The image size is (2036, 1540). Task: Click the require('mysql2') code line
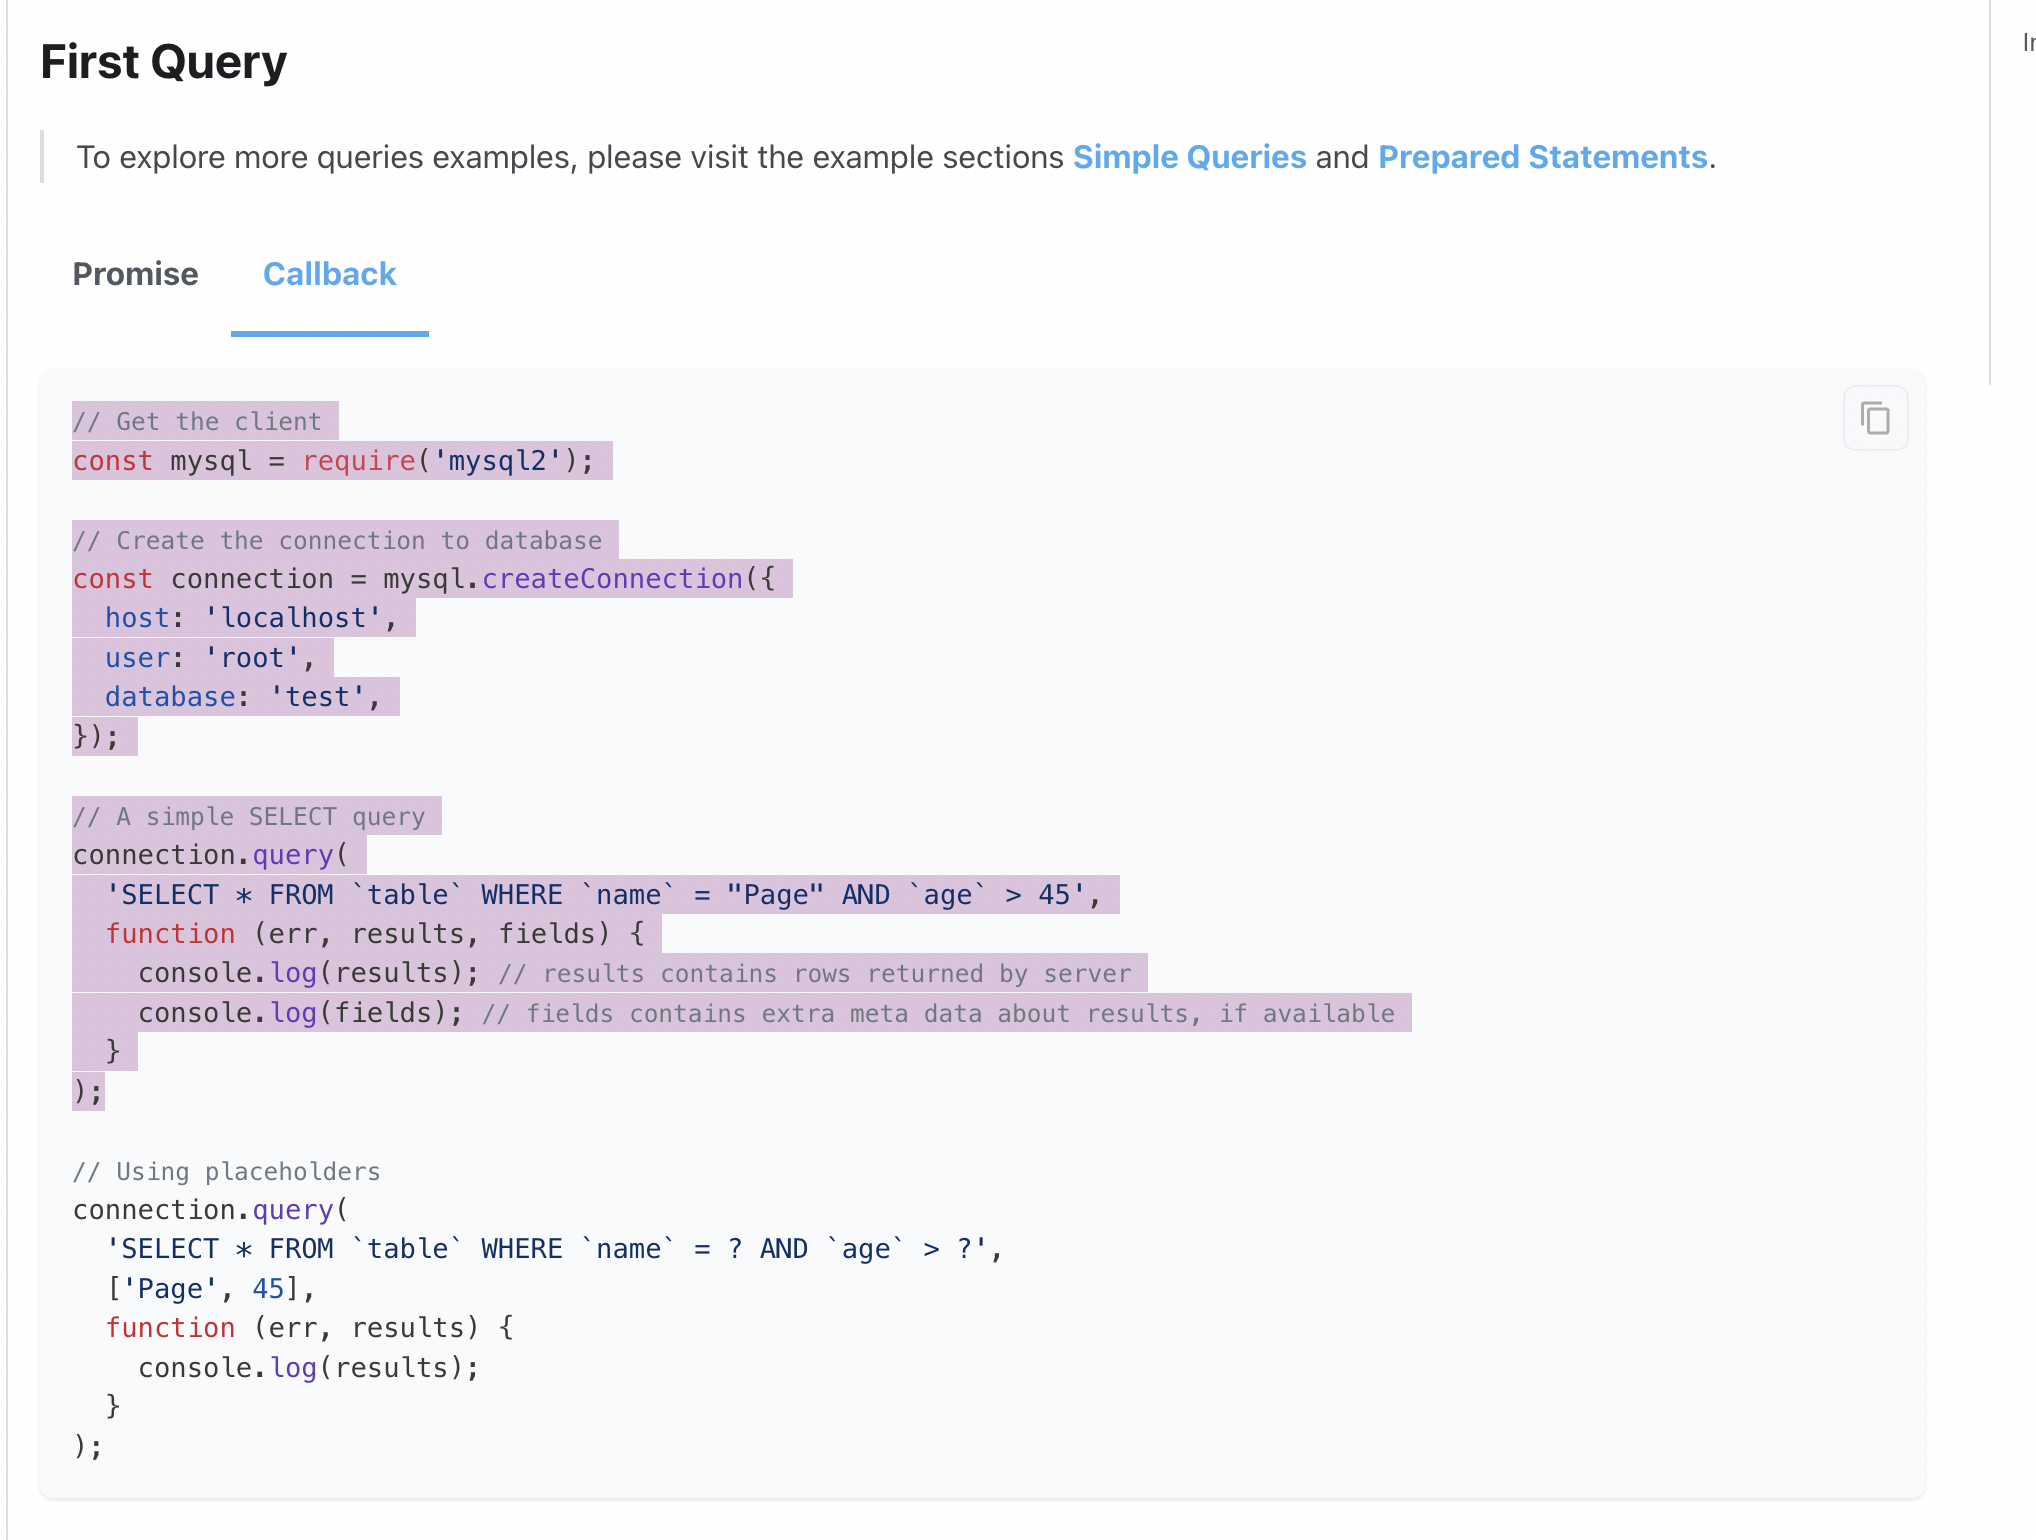(x=334, y=461)
